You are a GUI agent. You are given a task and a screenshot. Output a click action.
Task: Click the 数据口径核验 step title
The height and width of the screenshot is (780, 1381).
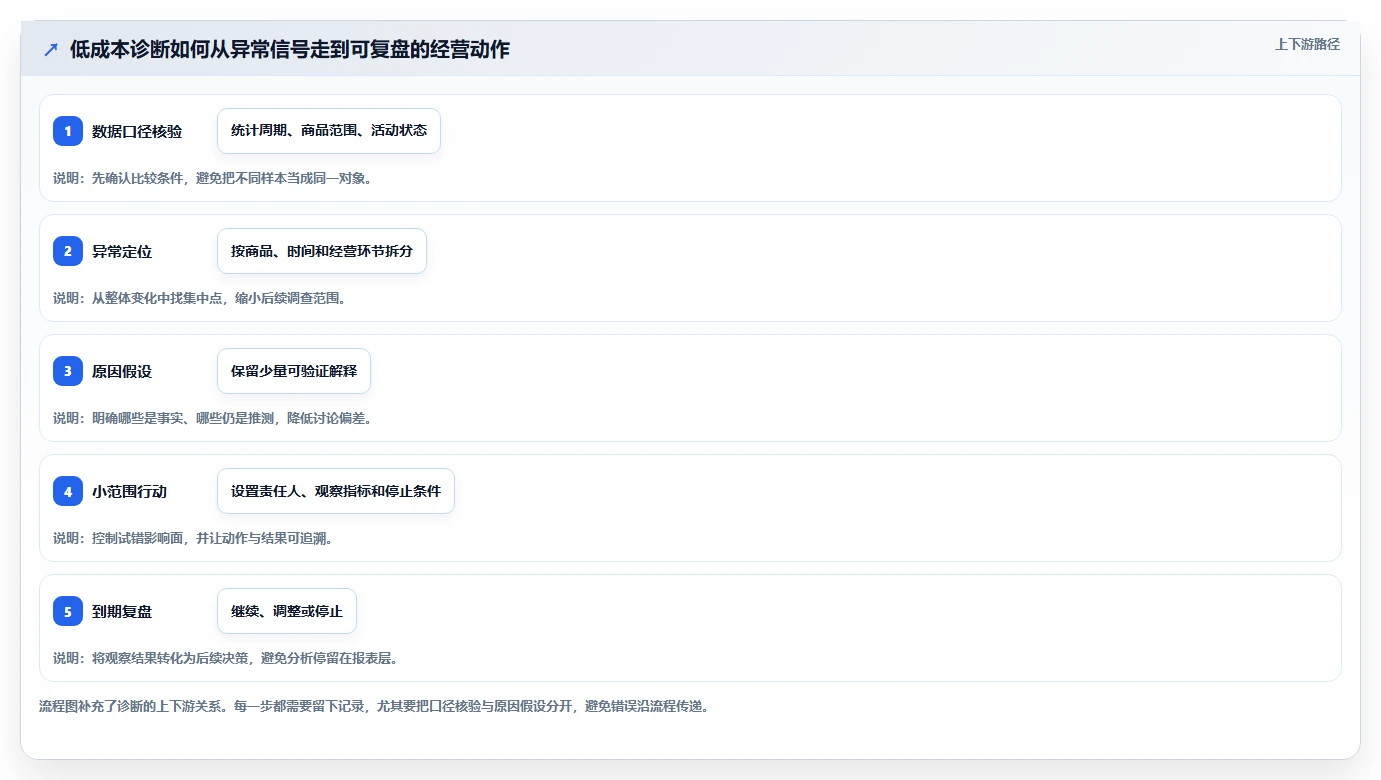click(137, 132)
